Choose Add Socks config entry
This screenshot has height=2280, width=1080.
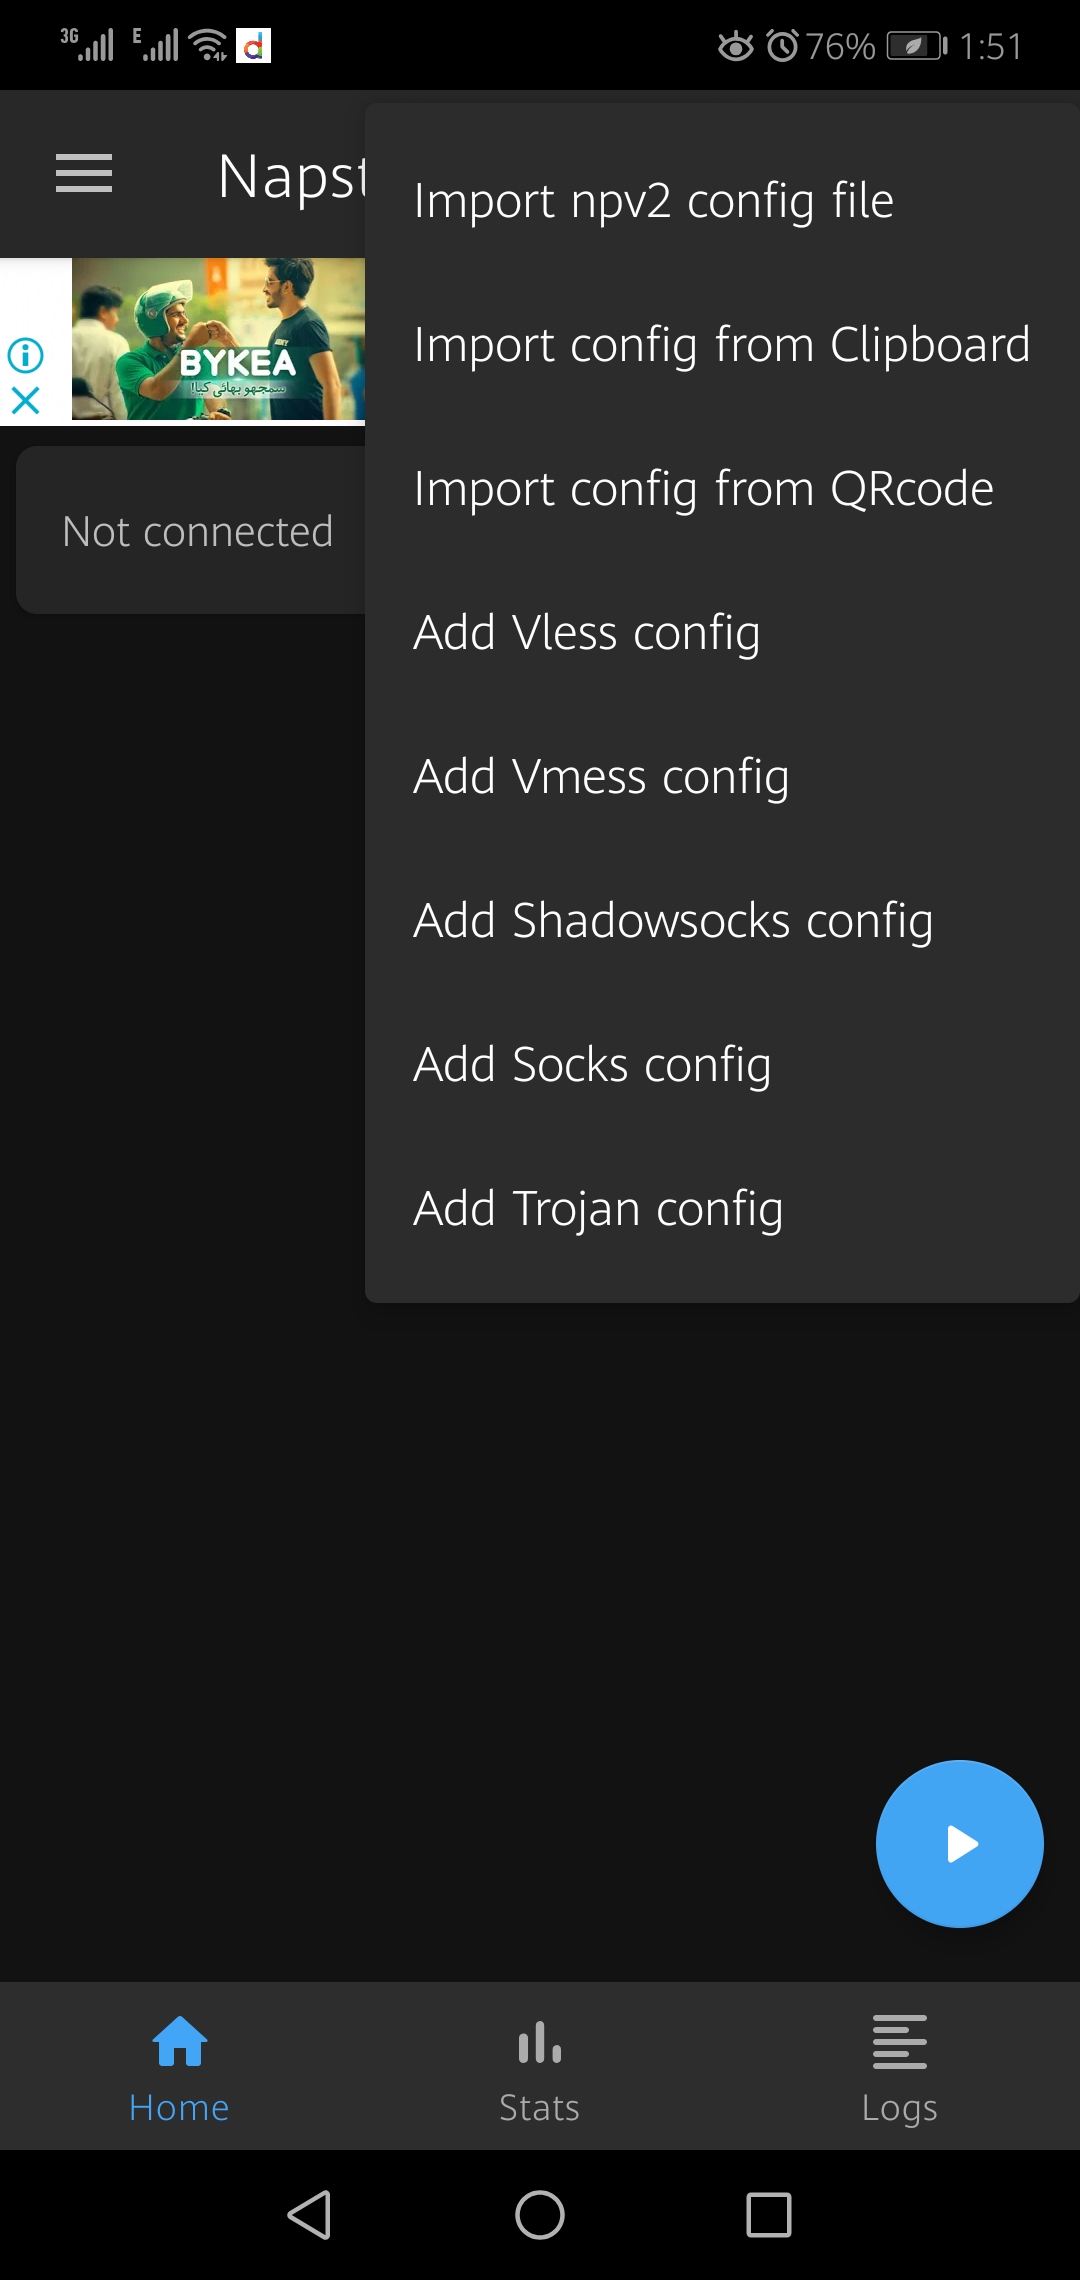click(x=592, y=1065)
